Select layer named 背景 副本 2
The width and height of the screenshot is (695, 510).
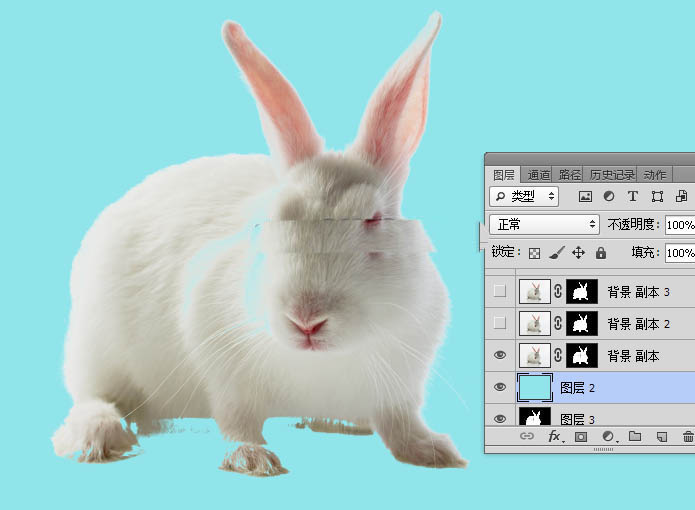click(638, 324)
